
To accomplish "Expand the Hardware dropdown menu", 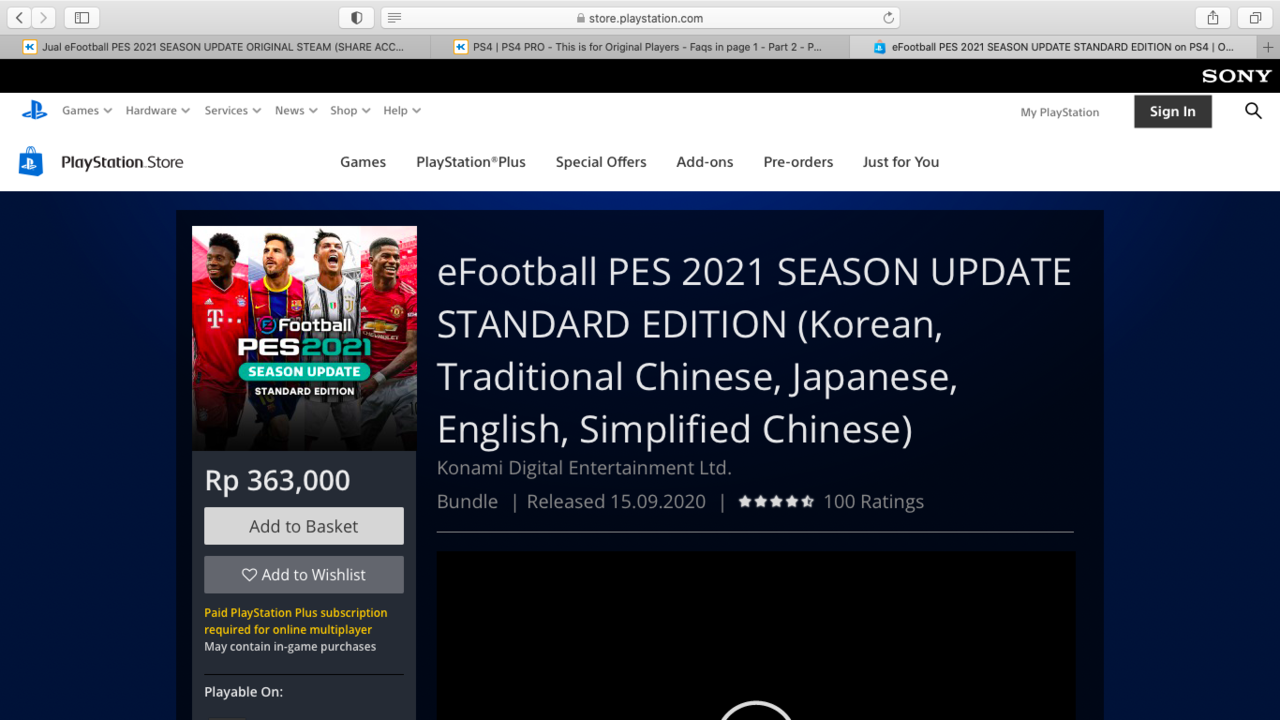I will (x=158, y=111).
